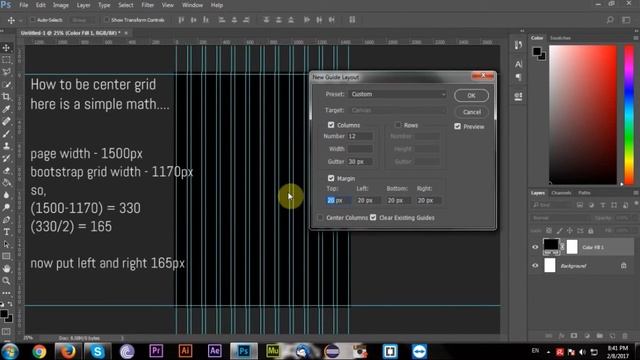Switch to the Channels tab

pyautogui.click(x=561, y=193)
